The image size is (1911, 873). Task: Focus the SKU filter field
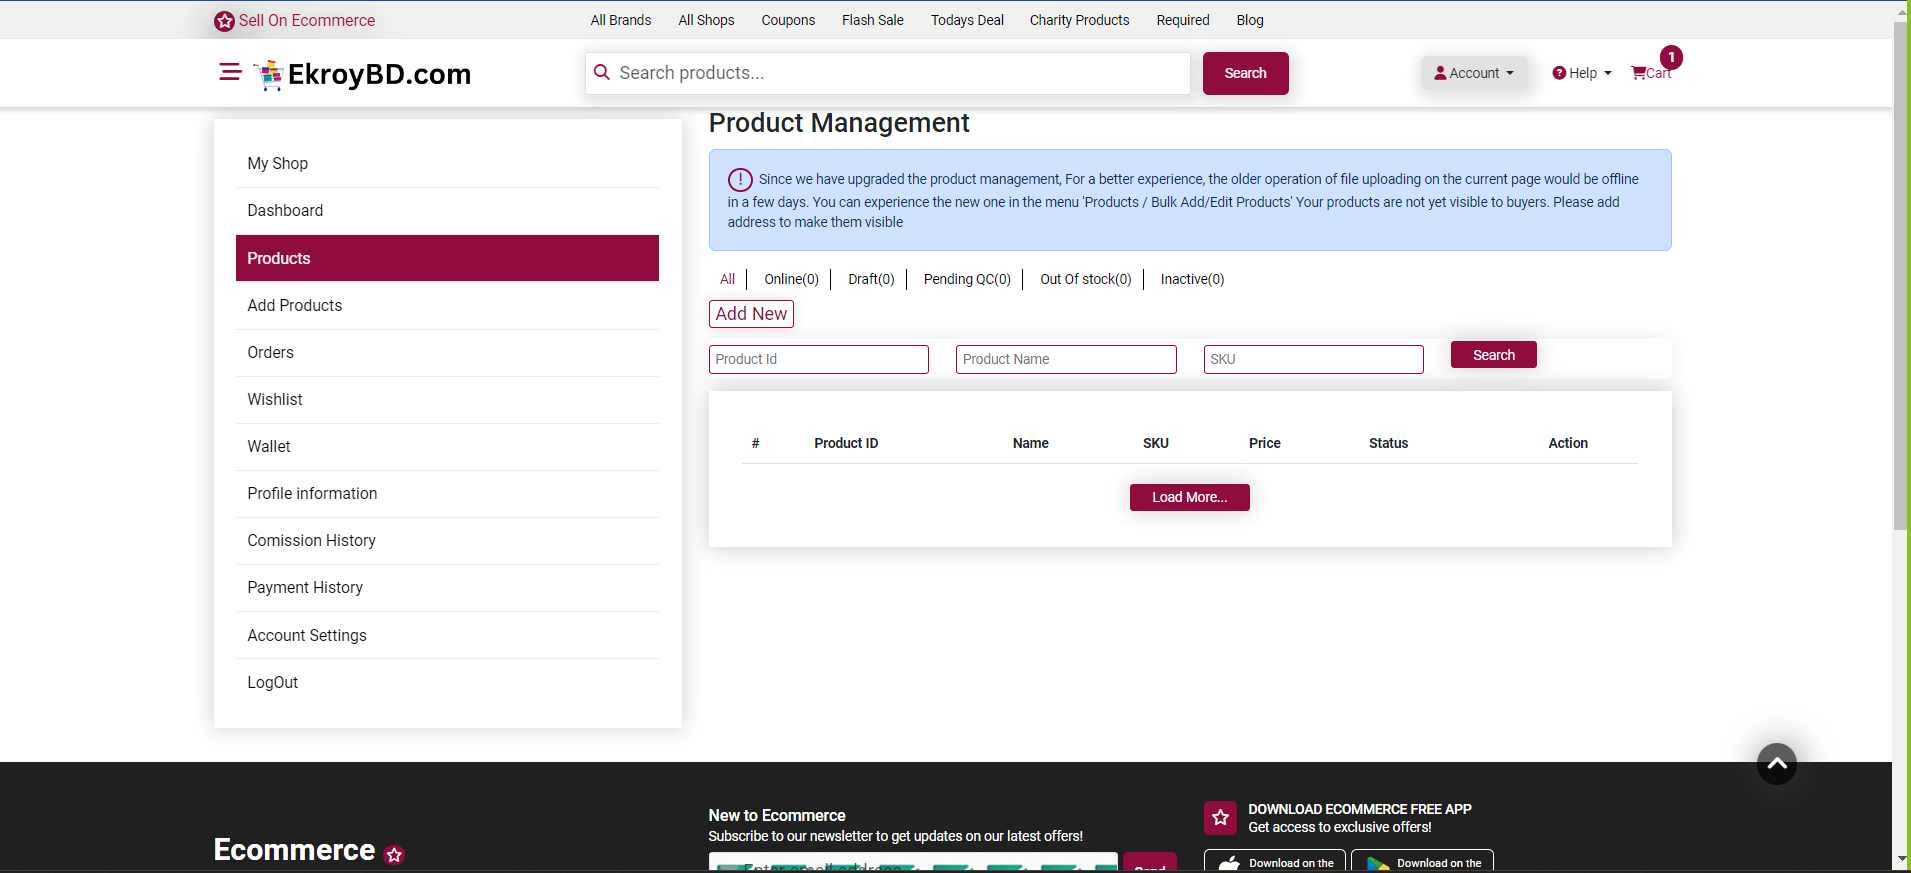tap(1313, 359)
